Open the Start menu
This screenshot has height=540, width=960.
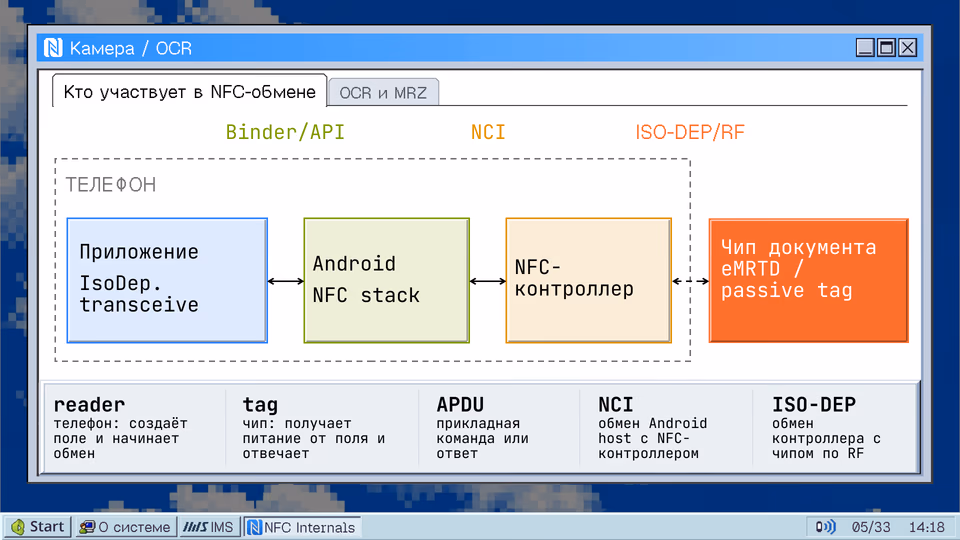point(38,527)
